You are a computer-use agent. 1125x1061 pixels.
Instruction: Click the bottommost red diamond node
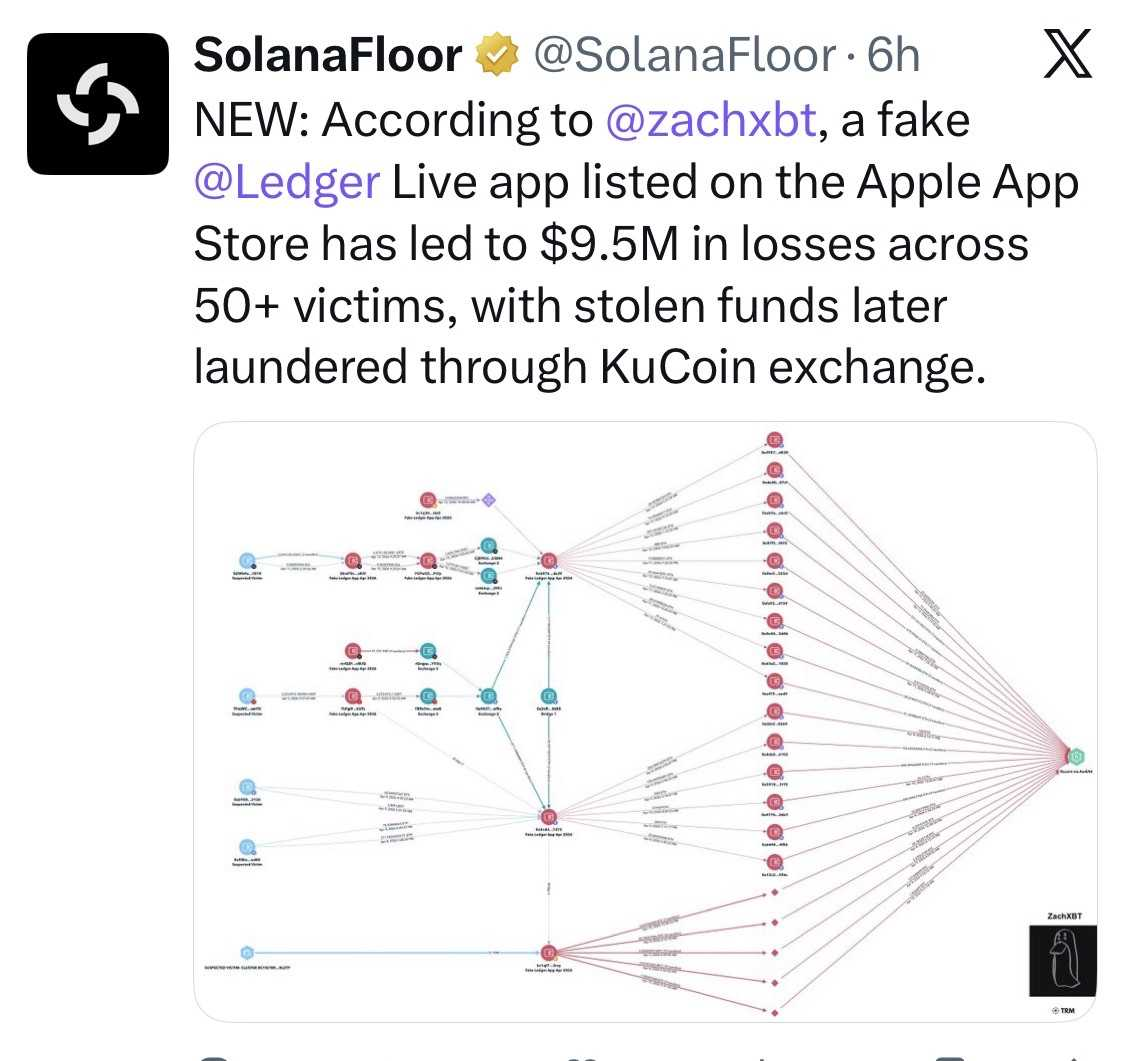[774, 1012]
